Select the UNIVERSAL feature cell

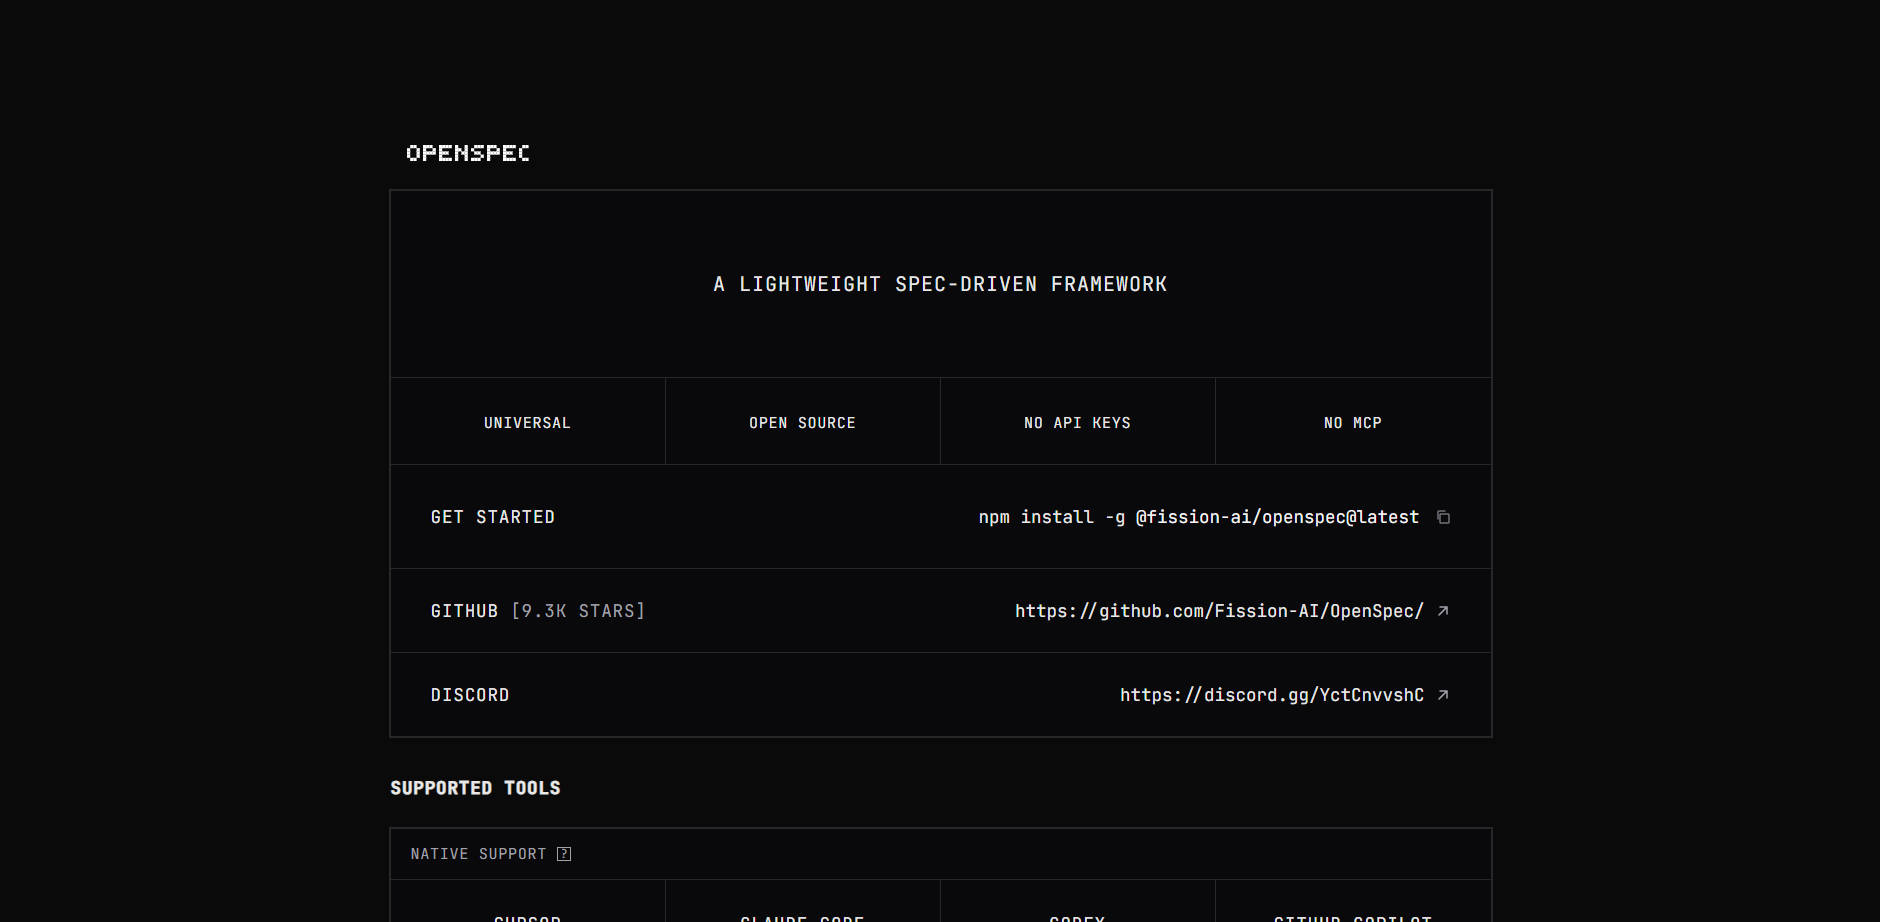pyautogui.click(x=527, y=421)
